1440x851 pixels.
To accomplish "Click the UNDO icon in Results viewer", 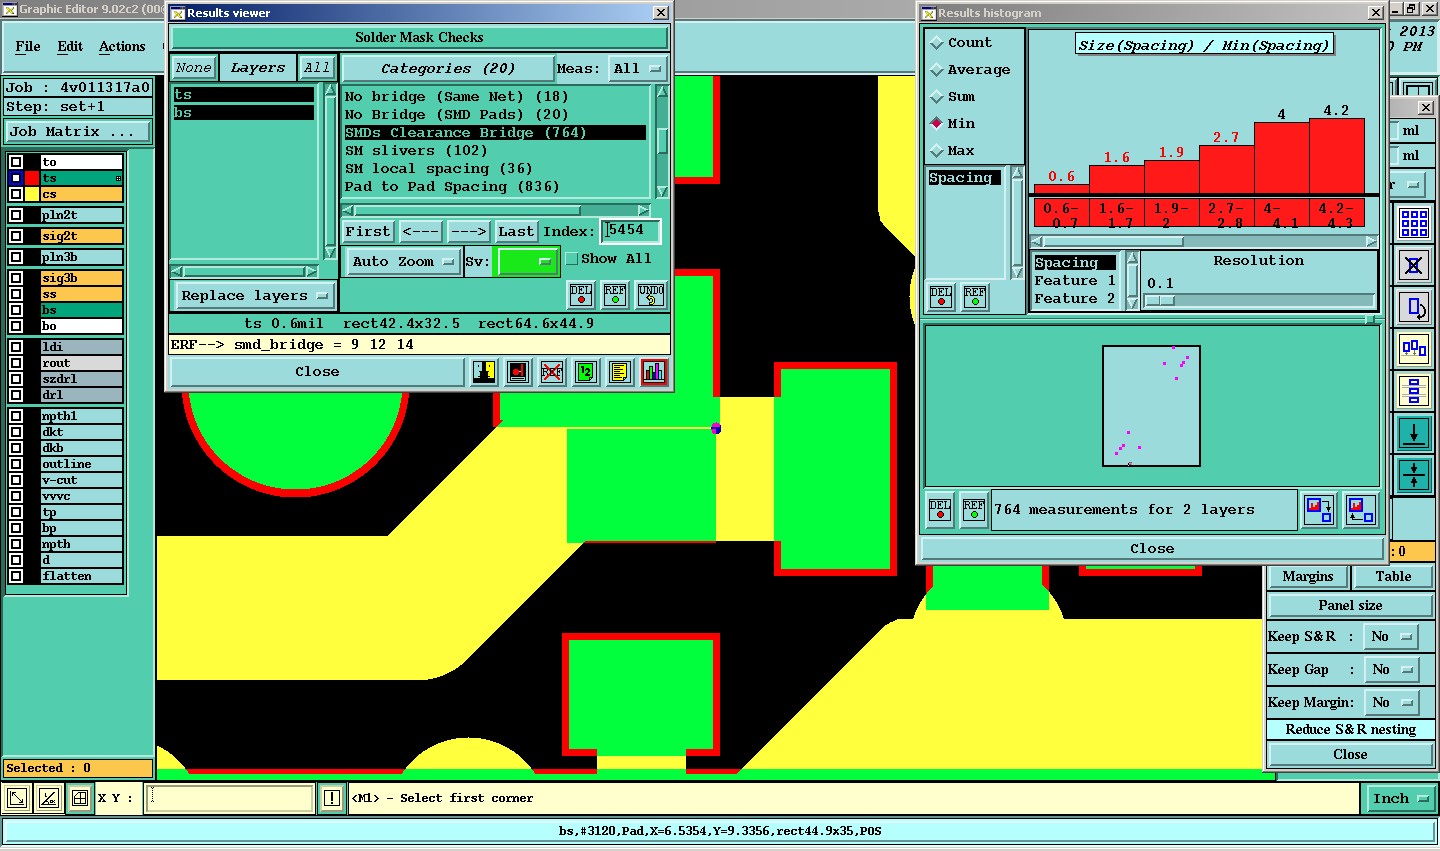I will pyautogui.click(x=651, y=295).
